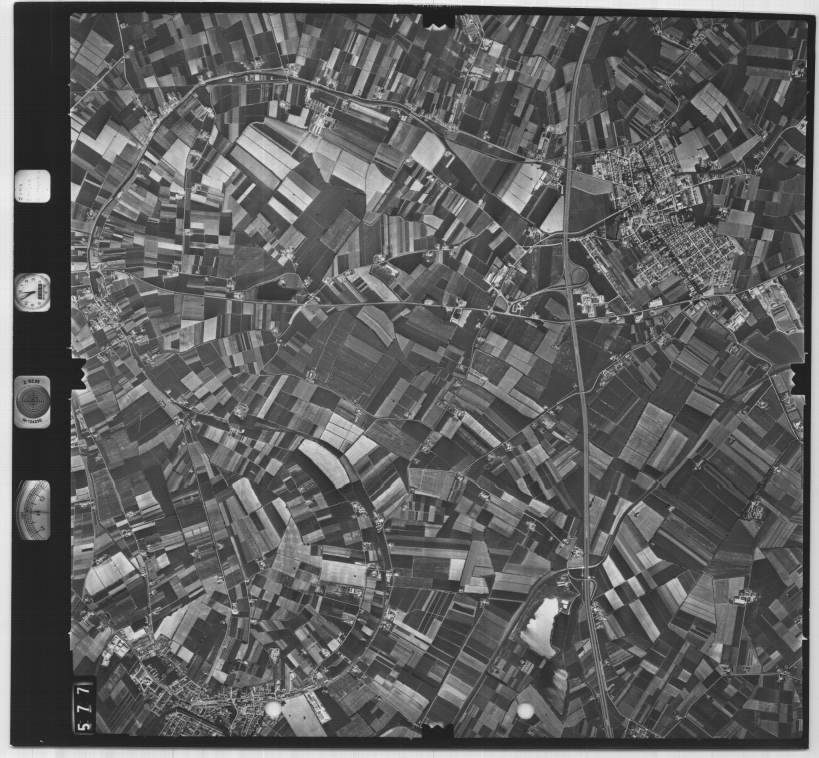Click the circular bubble level instrument

32,402
